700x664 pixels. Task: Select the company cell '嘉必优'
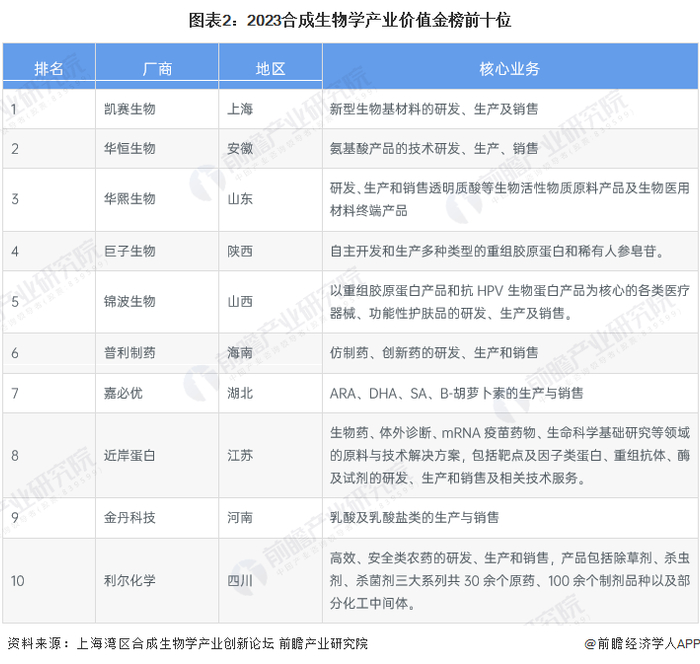tap(123, 393)
